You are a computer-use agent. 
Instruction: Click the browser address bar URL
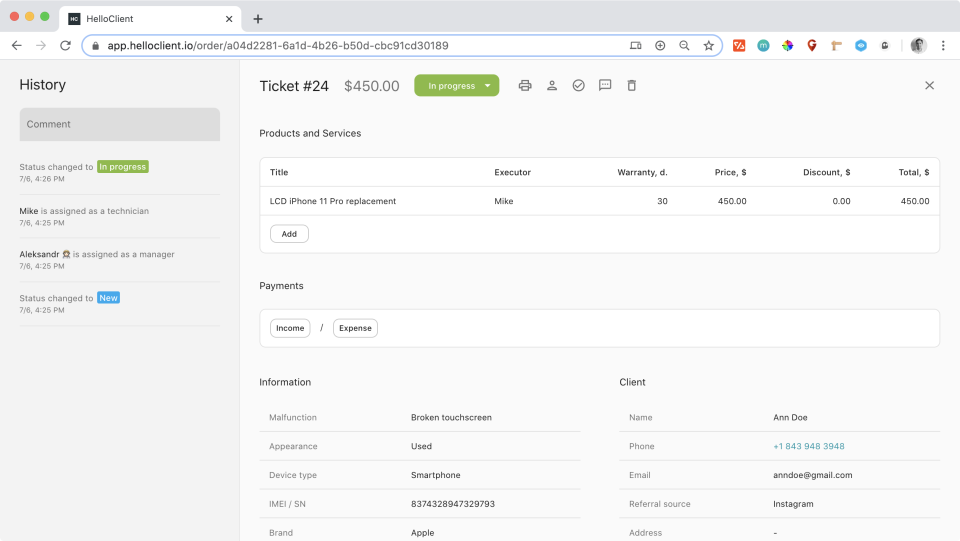pyautogui.click(x=278, y=46)
